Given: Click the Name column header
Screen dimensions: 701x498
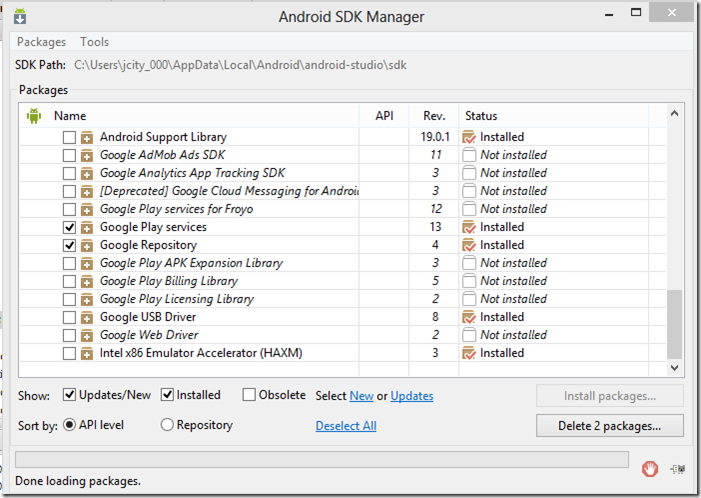Looking at the screenshot, I should click(70, 116).
